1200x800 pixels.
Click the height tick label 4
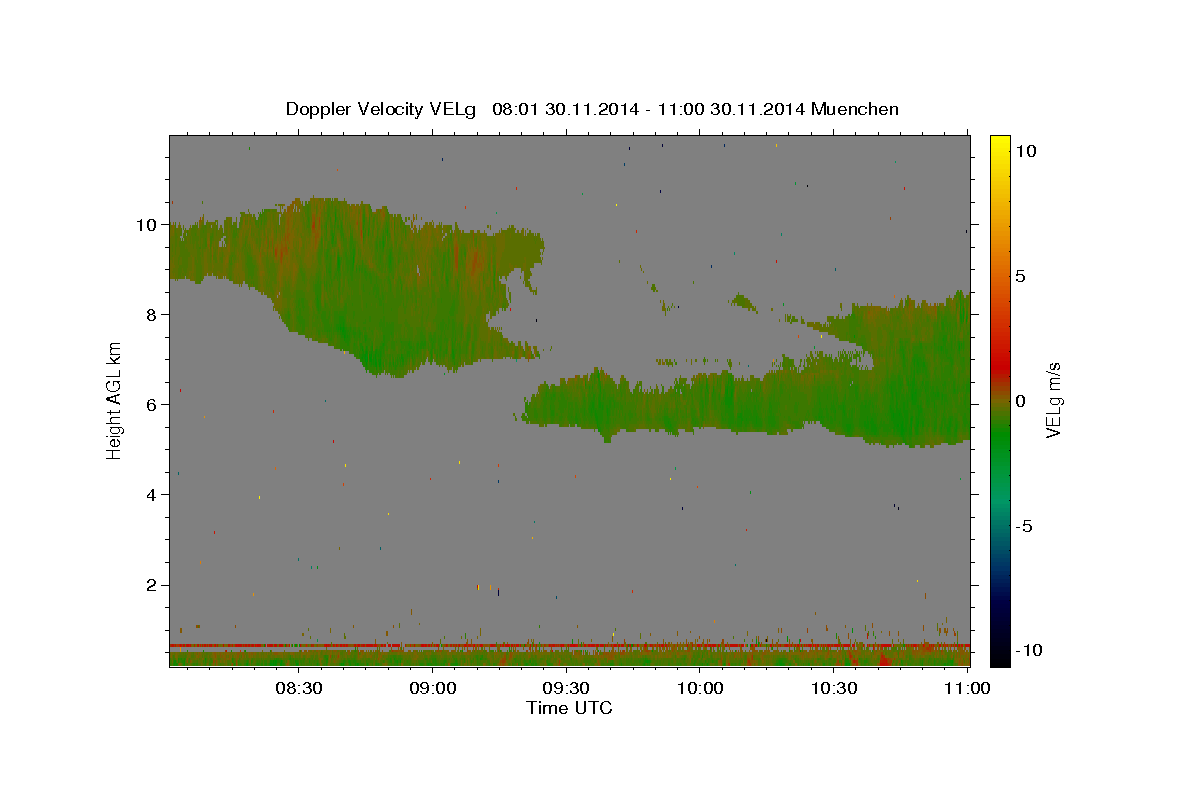(x=153, y=495)
